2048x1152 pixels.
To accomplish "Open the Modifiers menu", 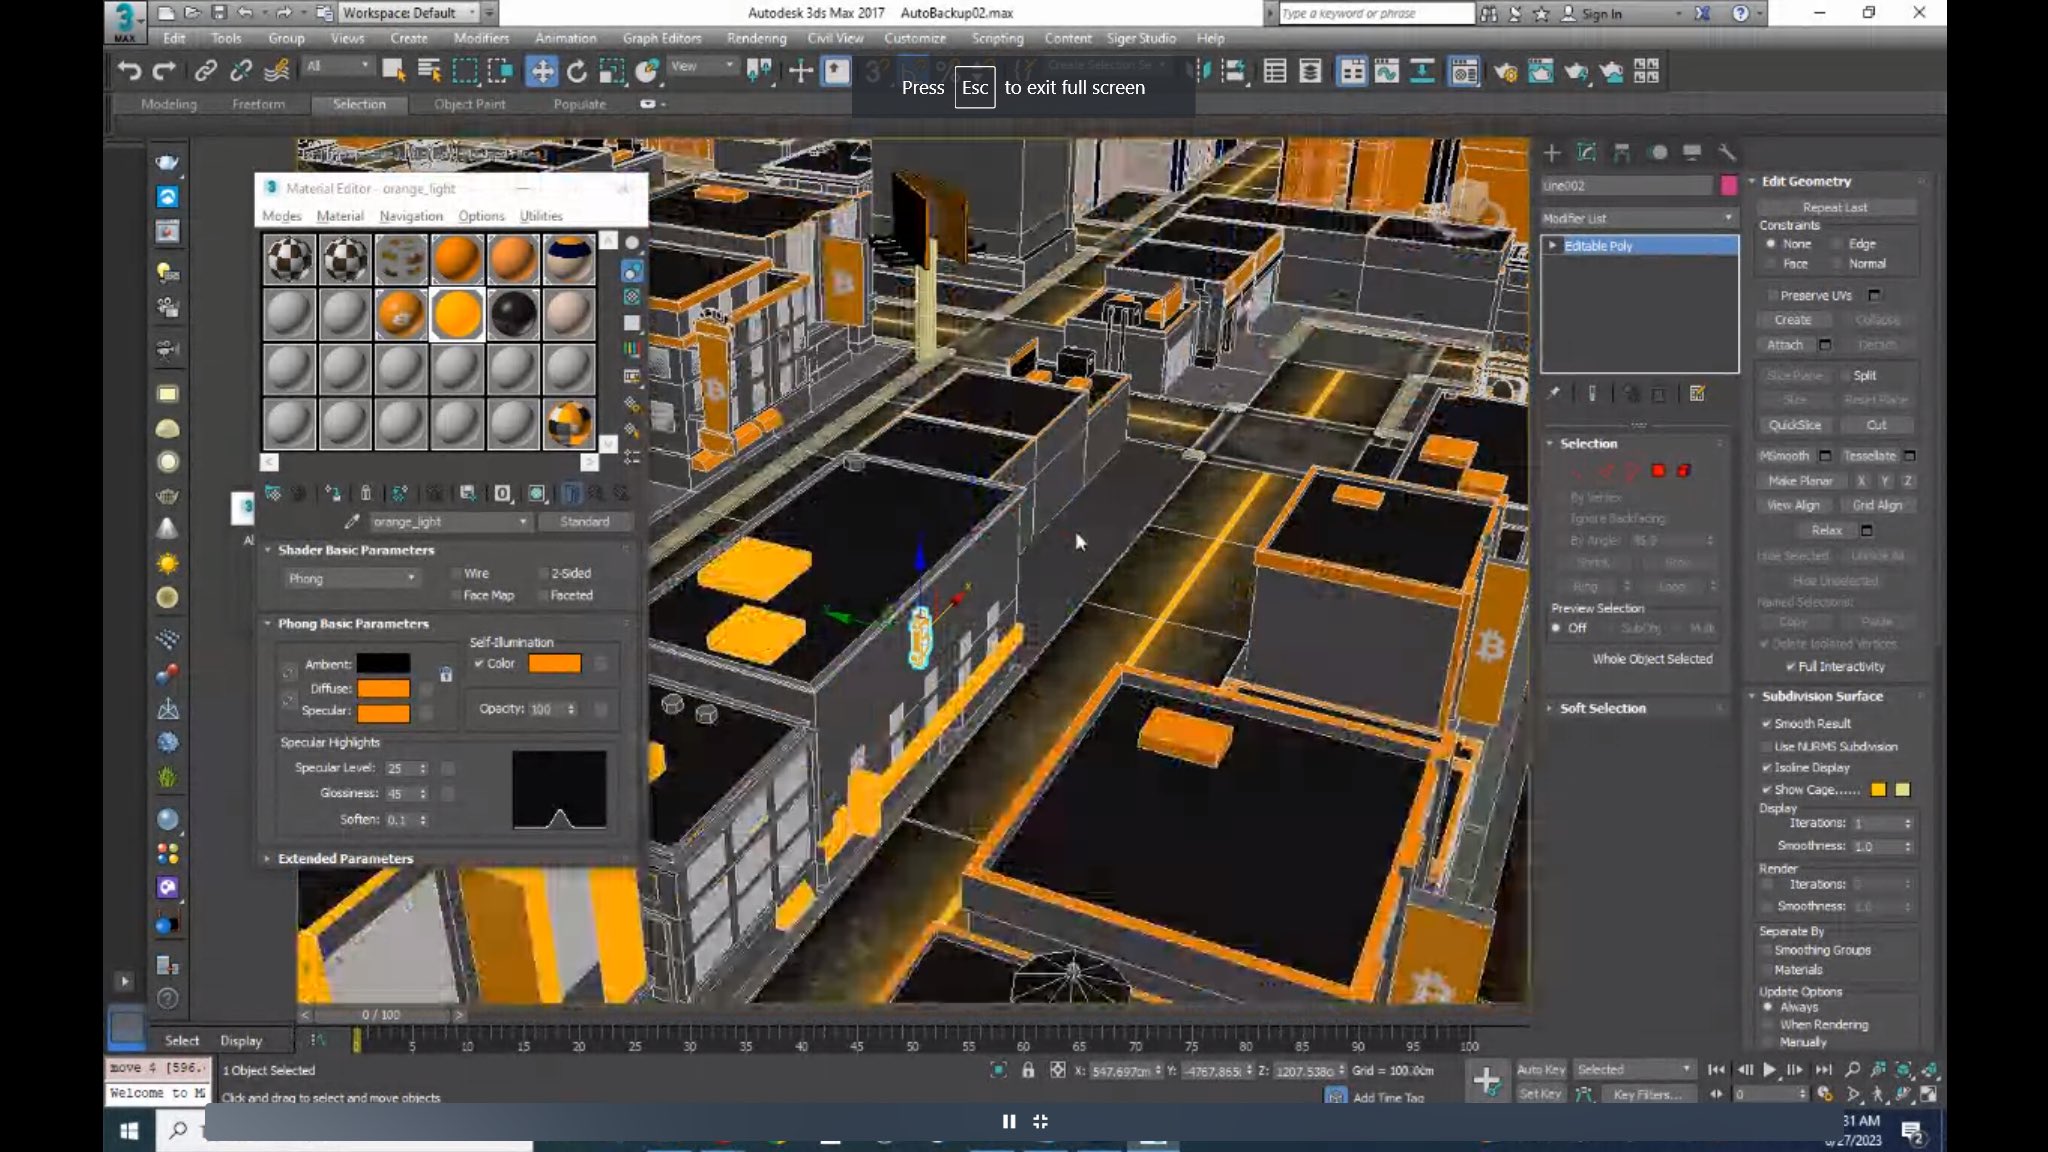I will tap(481, 38).
